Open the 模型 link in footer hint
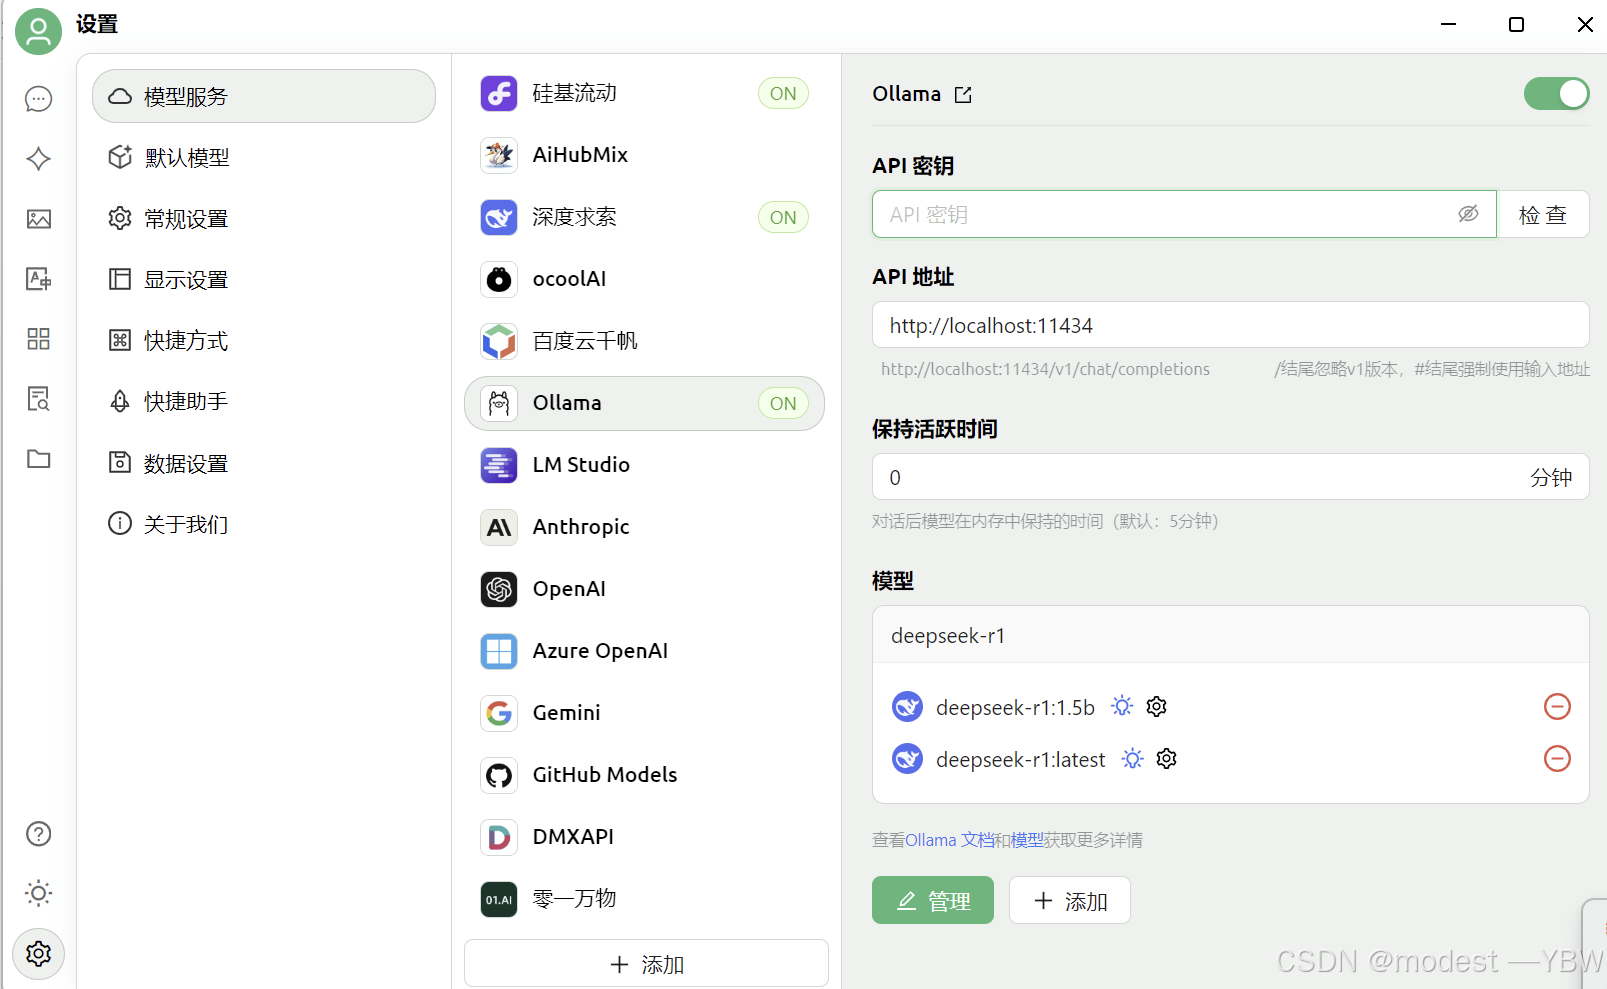1607x989 pixels. pyautogui.click(x=1027, y=840)
